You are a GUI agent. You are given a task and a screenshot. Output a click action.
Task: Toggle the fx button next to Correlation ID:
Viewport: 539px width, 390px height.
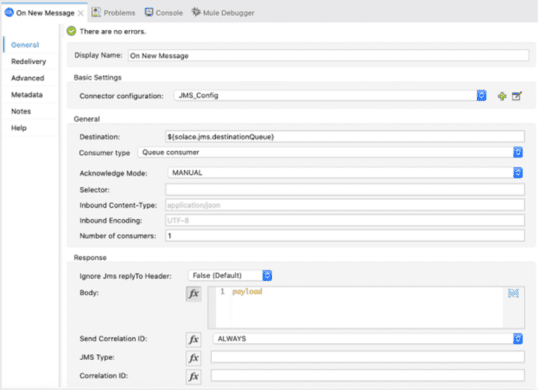(194, 377)
